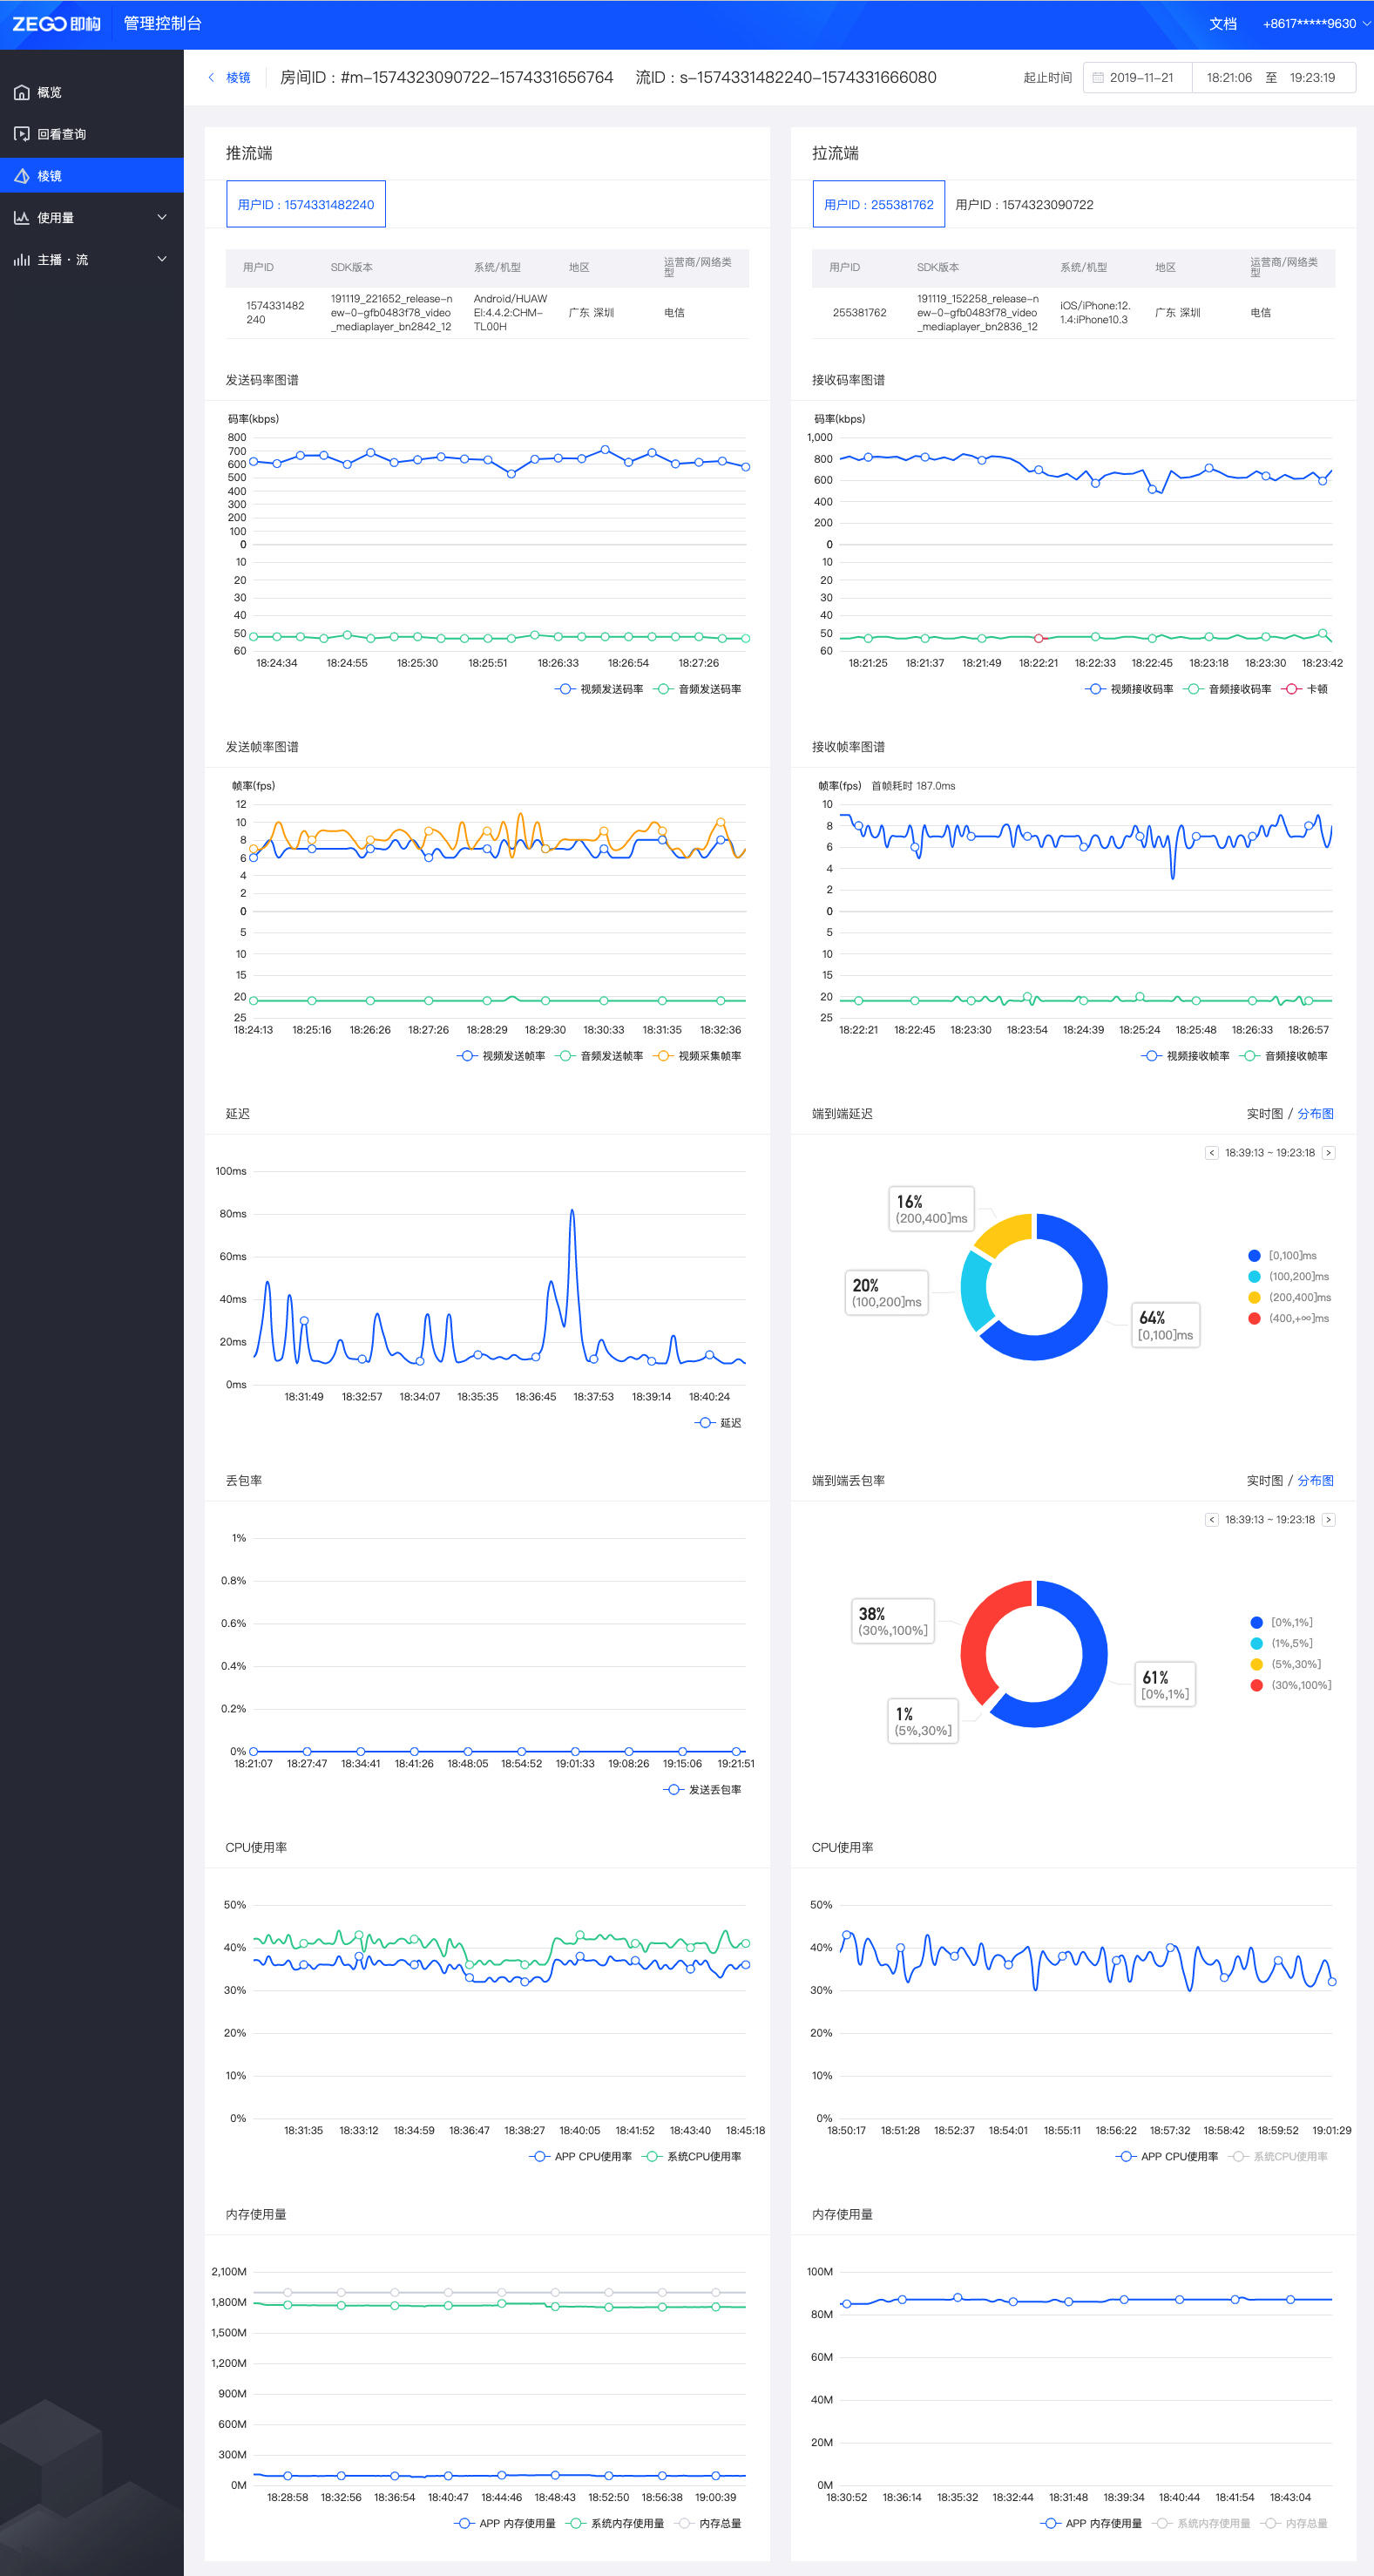Toggle the 视频发送码率 legend series
Screen dimensions: 1374x2576
(x=599, y=689)
